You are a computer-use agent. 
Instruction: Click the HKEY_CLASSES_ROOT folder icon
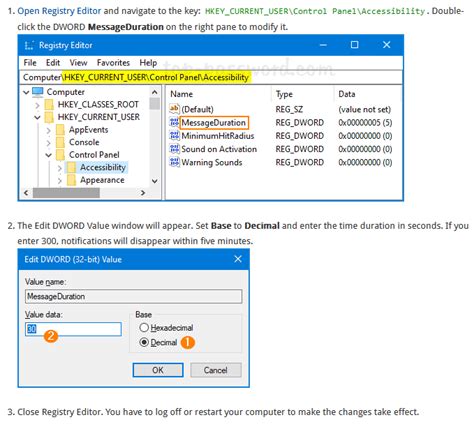49,105
